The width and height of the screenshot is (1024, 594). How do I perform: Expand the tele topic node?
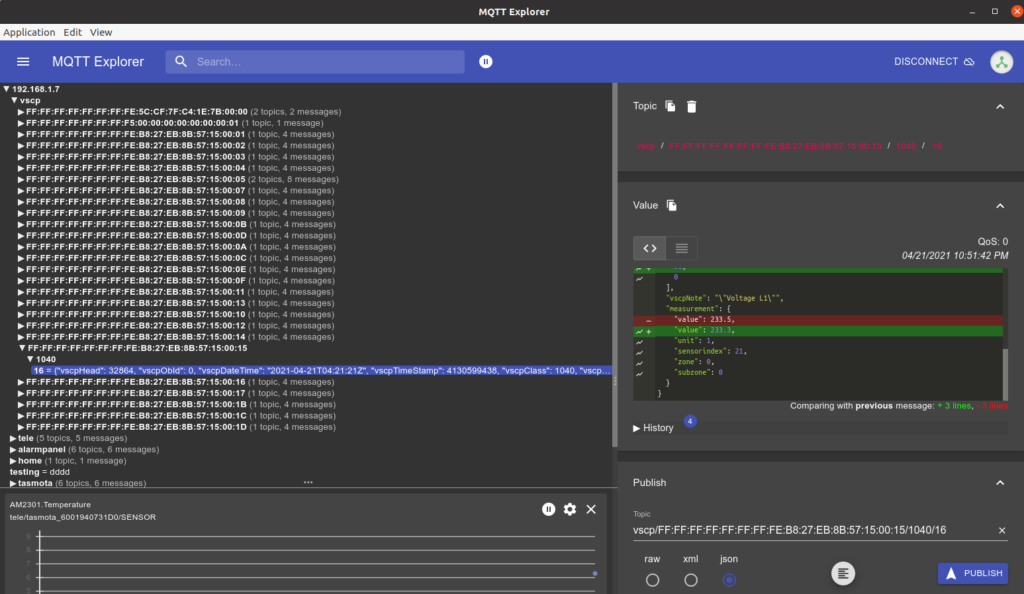13,438
